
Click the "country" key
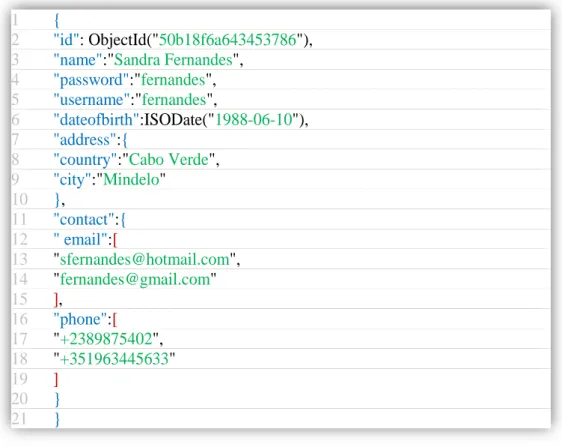(85, 160)
